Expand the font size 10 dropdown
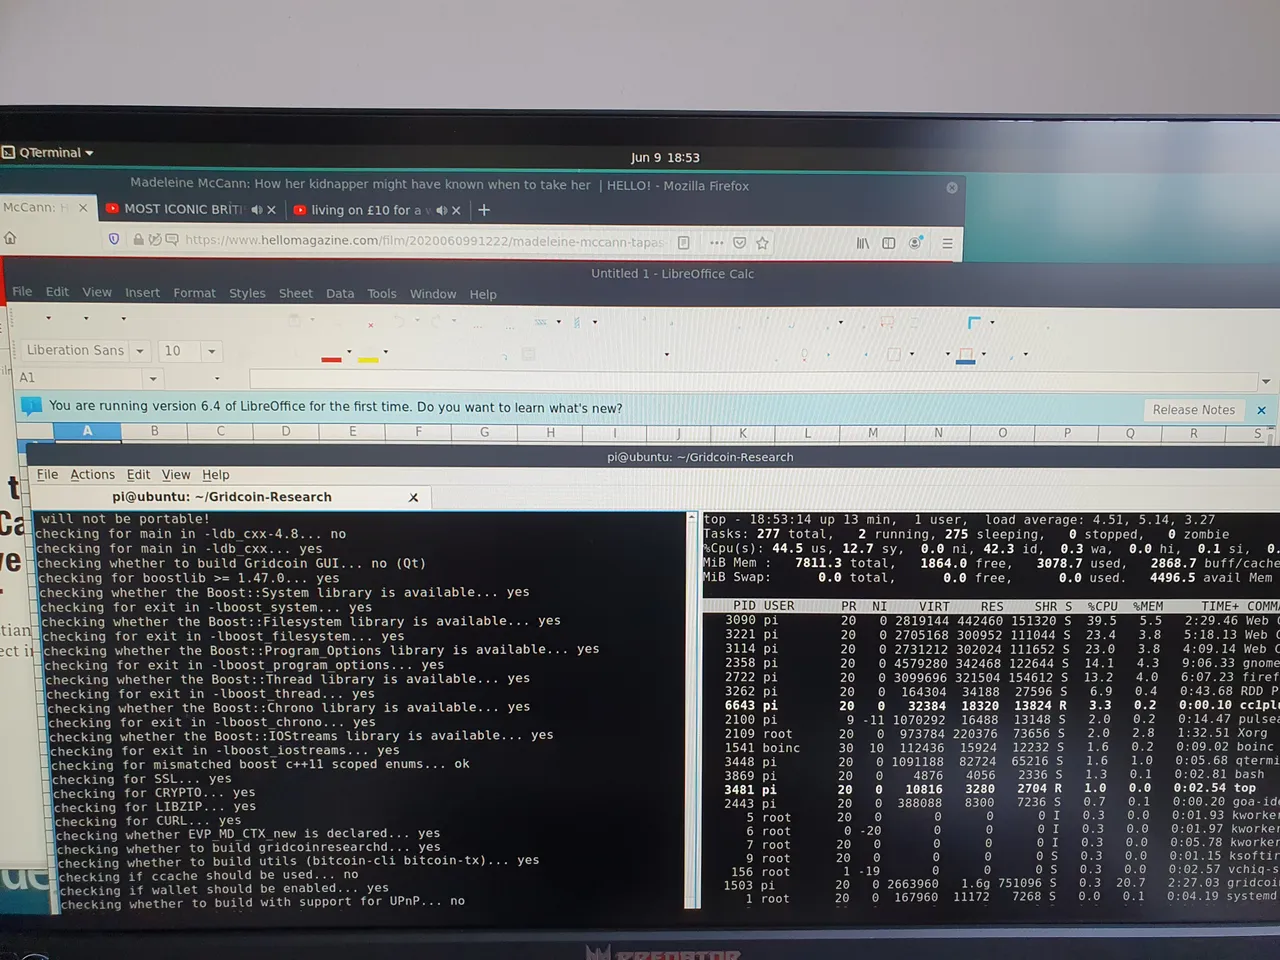This screenshot has width=1280, height=960. [x=211, y=351]
